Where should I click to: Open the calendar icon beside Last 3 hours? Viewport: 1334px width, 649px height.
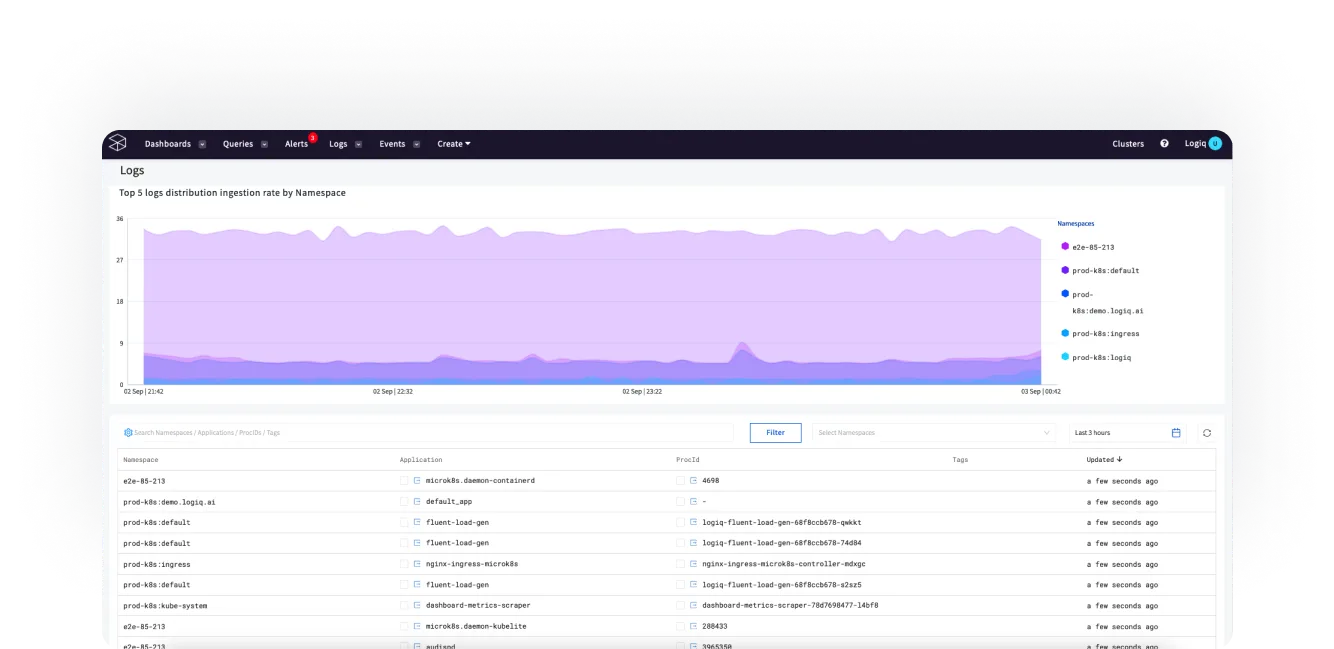[x=1176, y=433]
